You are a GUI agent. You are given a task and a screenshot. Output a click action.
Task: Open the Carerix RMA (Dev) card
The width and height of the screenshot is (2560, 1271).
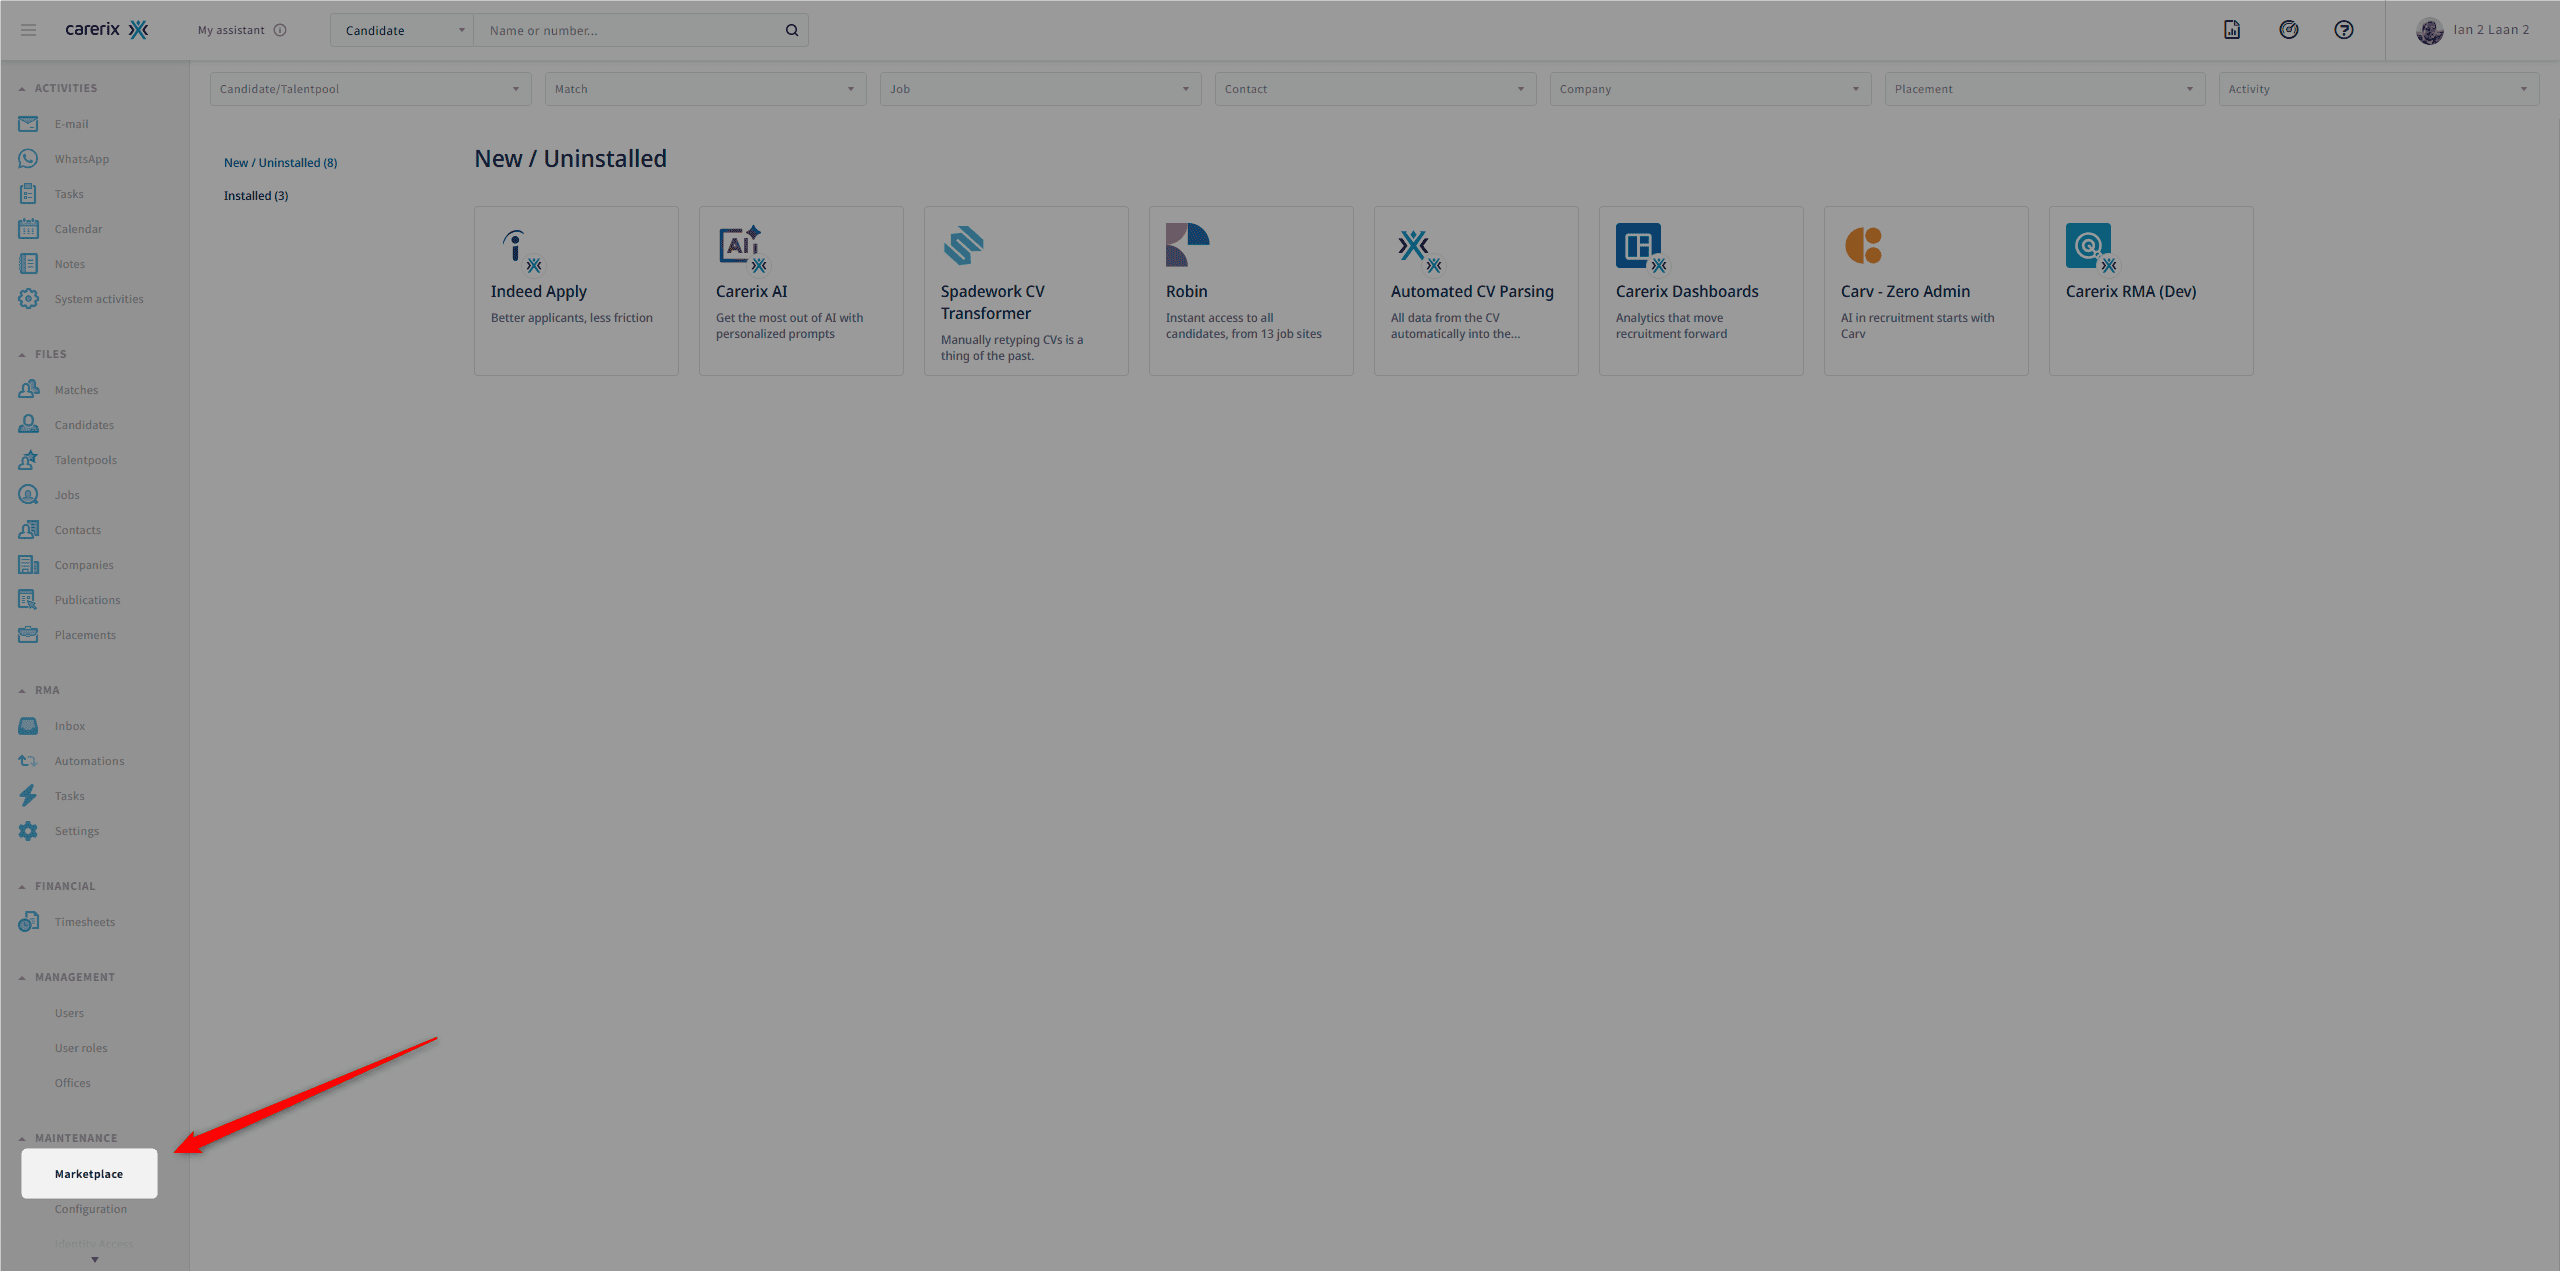(2151, 291)
